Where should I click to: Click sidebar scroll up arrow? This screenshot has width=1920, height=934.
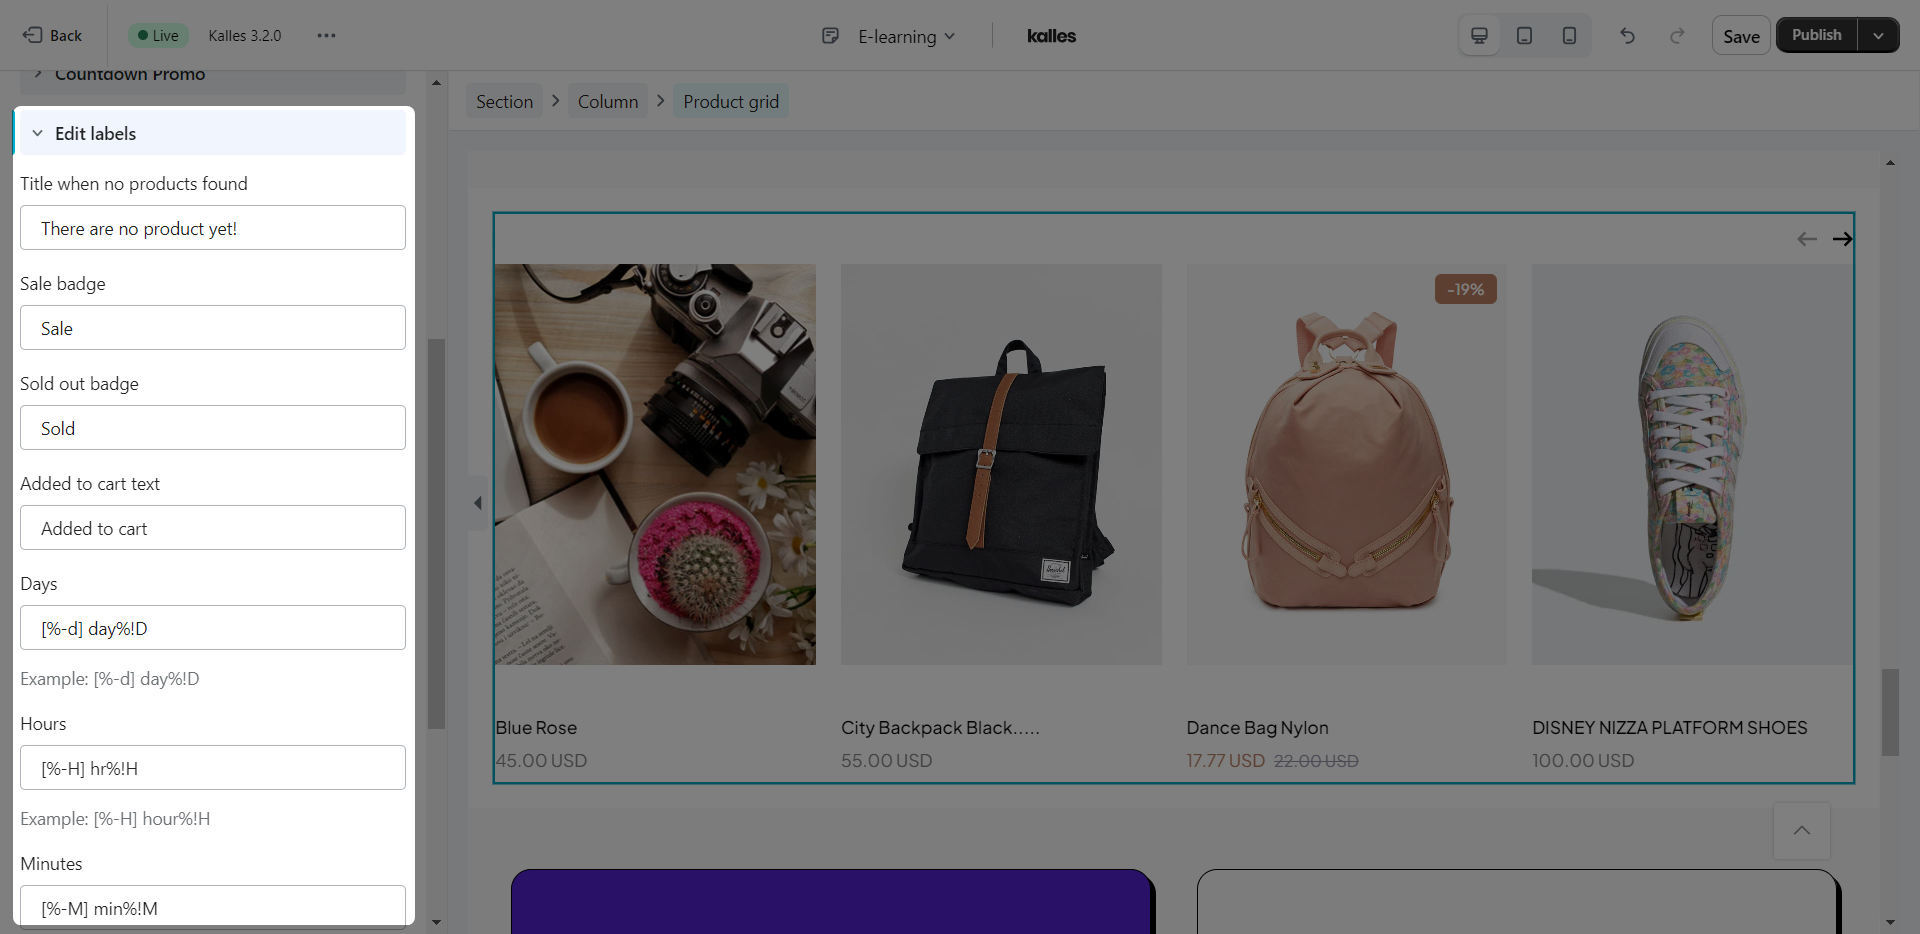pyautogui.click(x=436, y=82)
